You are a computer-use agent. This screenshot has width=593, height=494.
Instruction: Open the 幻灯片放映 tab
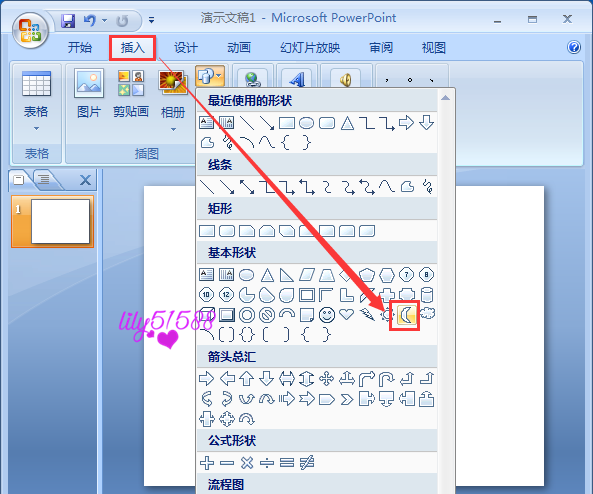pos(310,48)
